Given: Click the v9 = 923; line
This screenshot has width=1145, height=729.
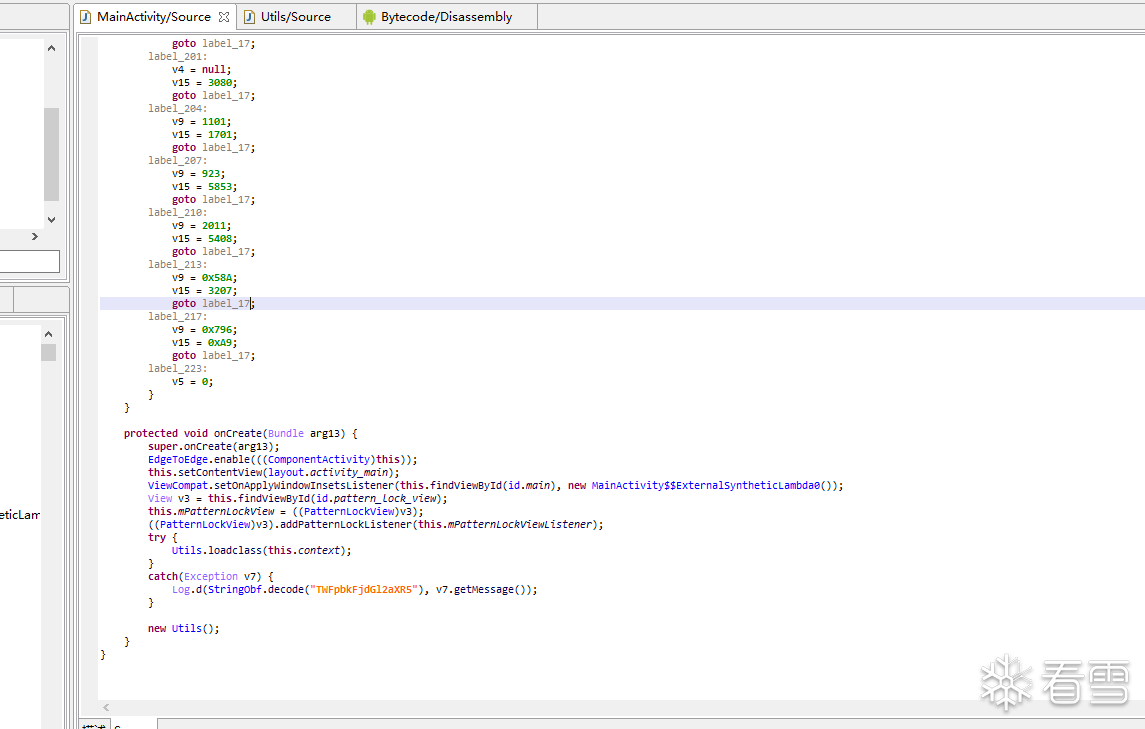Looking at the screenshot, I should [199, 173].
